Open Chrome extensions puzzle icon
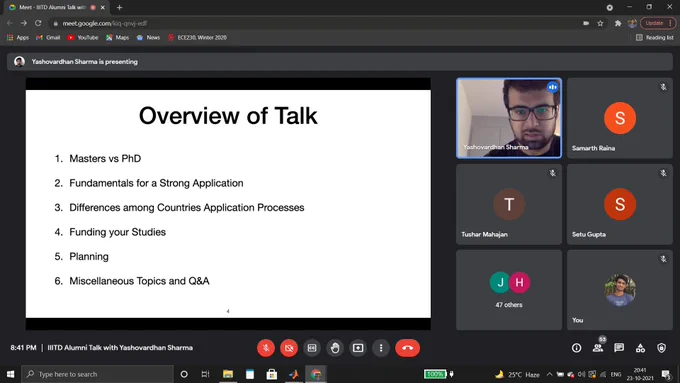This screenshot has height=383, width=680. coord(618,23)
